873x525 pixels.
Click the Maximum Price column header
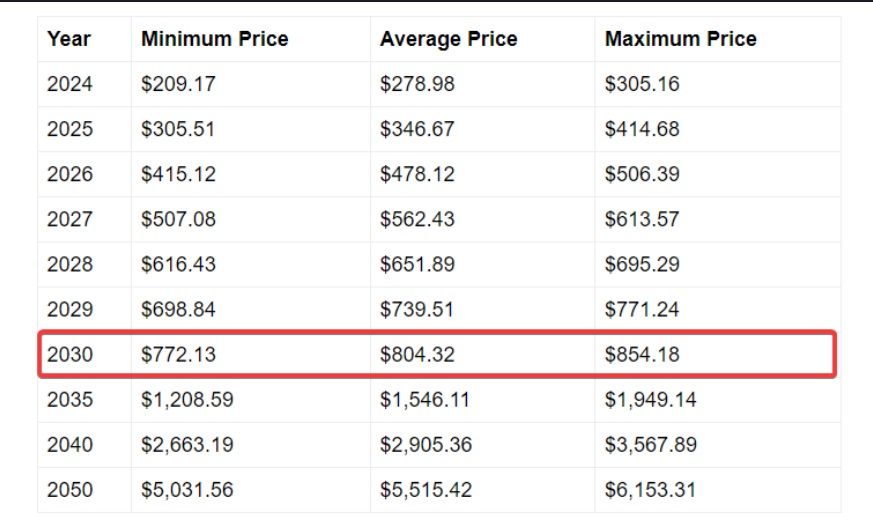681,39
